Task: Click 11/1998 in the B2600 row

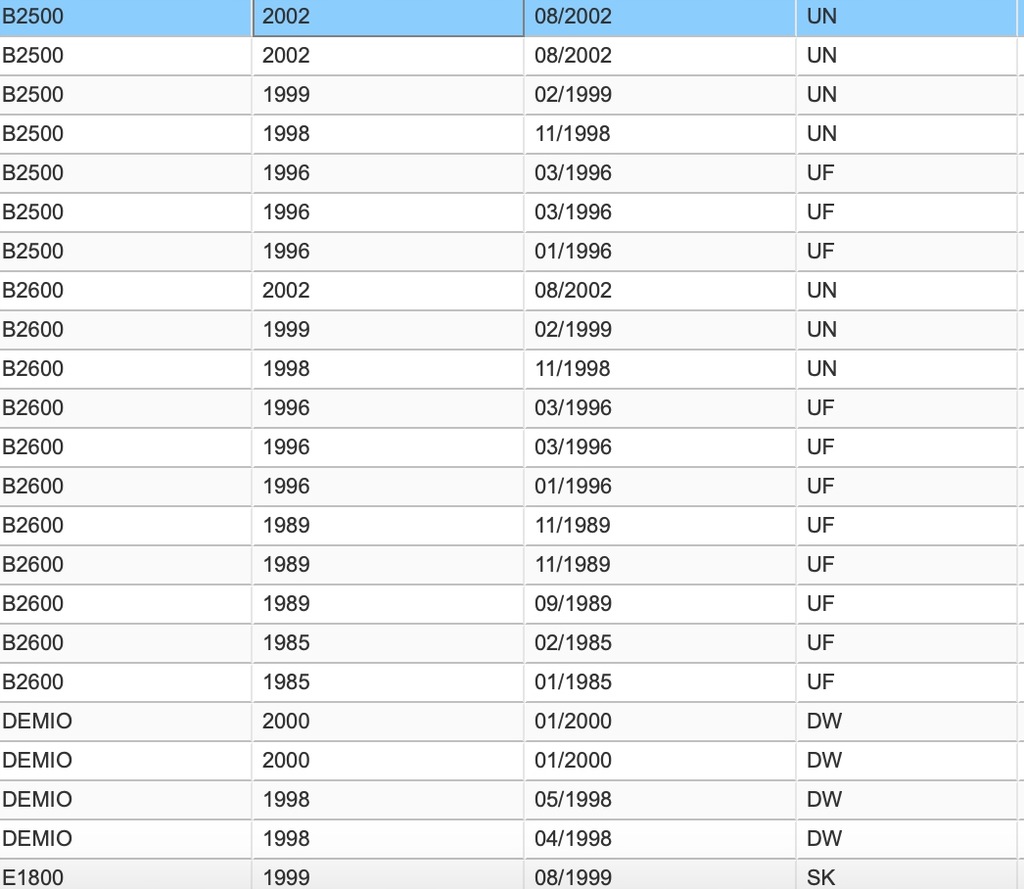Action: [x=660, y=369]
